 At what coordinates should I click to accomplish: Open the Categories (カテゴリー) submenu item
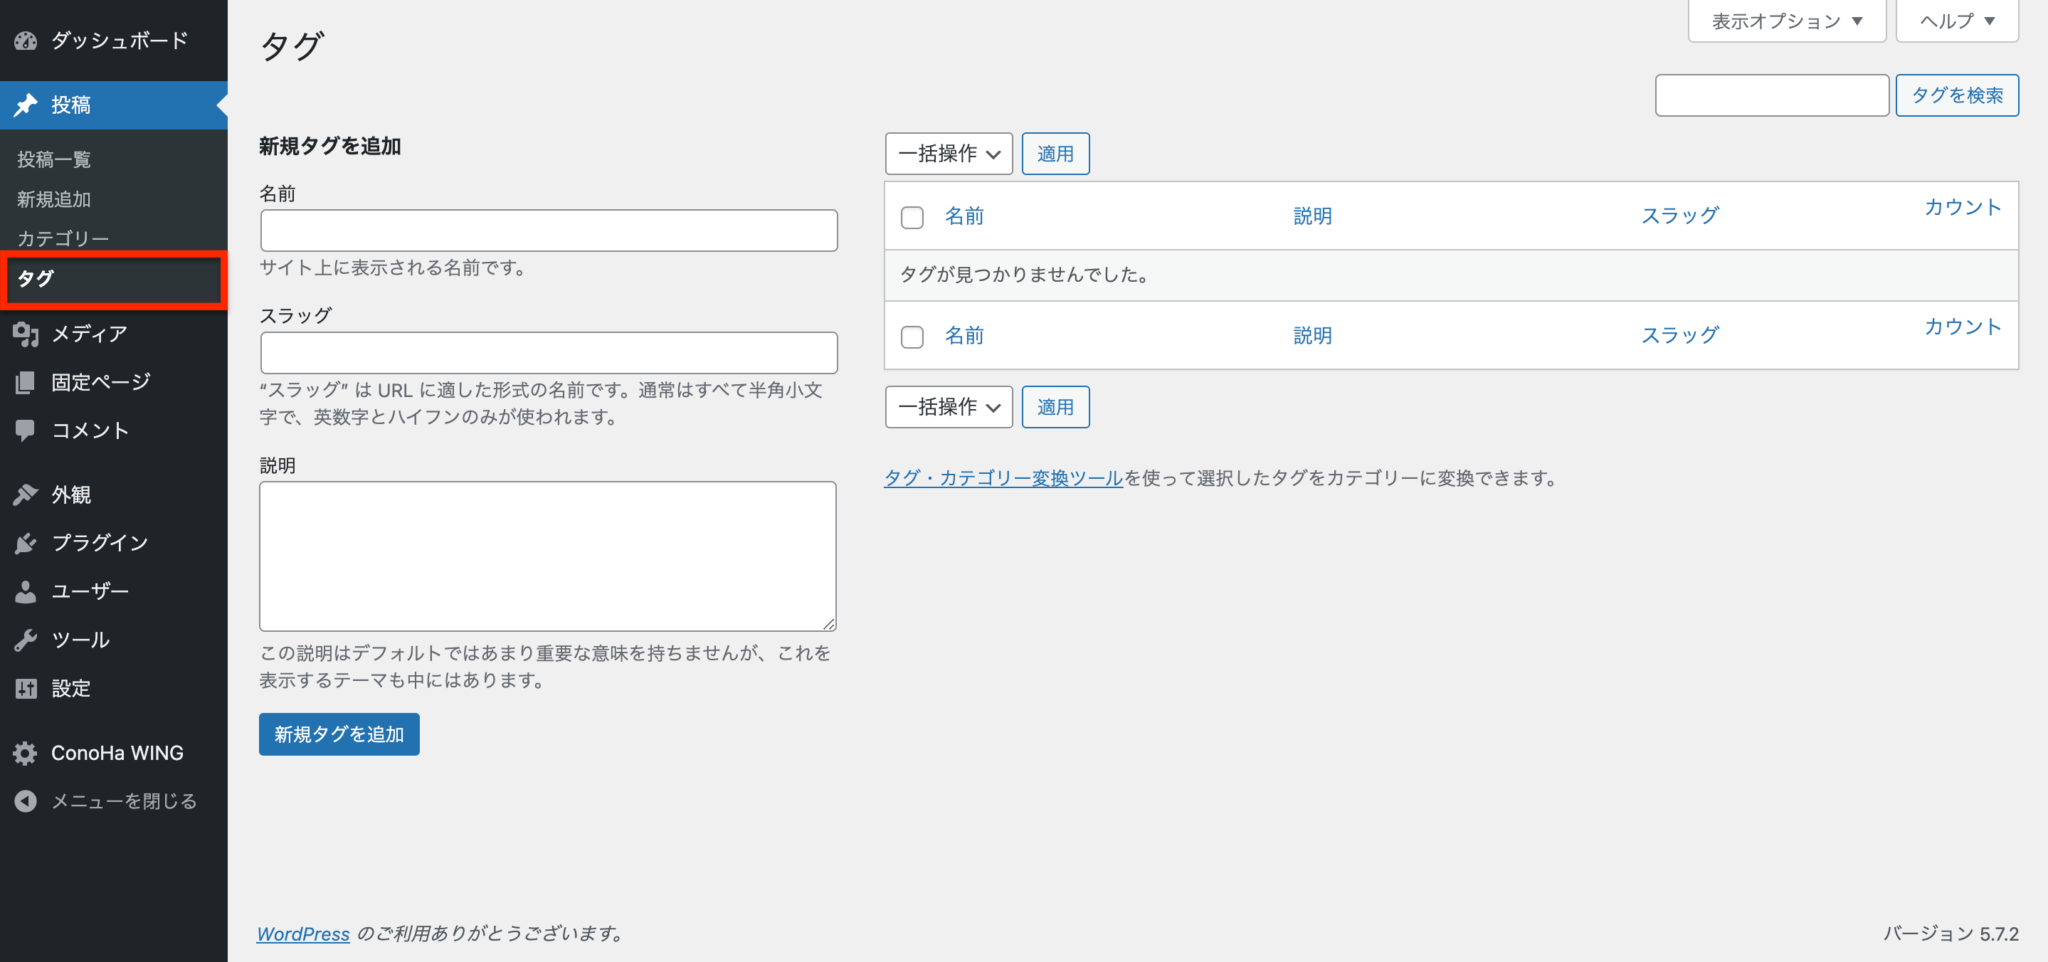pyautogui.click(x=63, y=239)
